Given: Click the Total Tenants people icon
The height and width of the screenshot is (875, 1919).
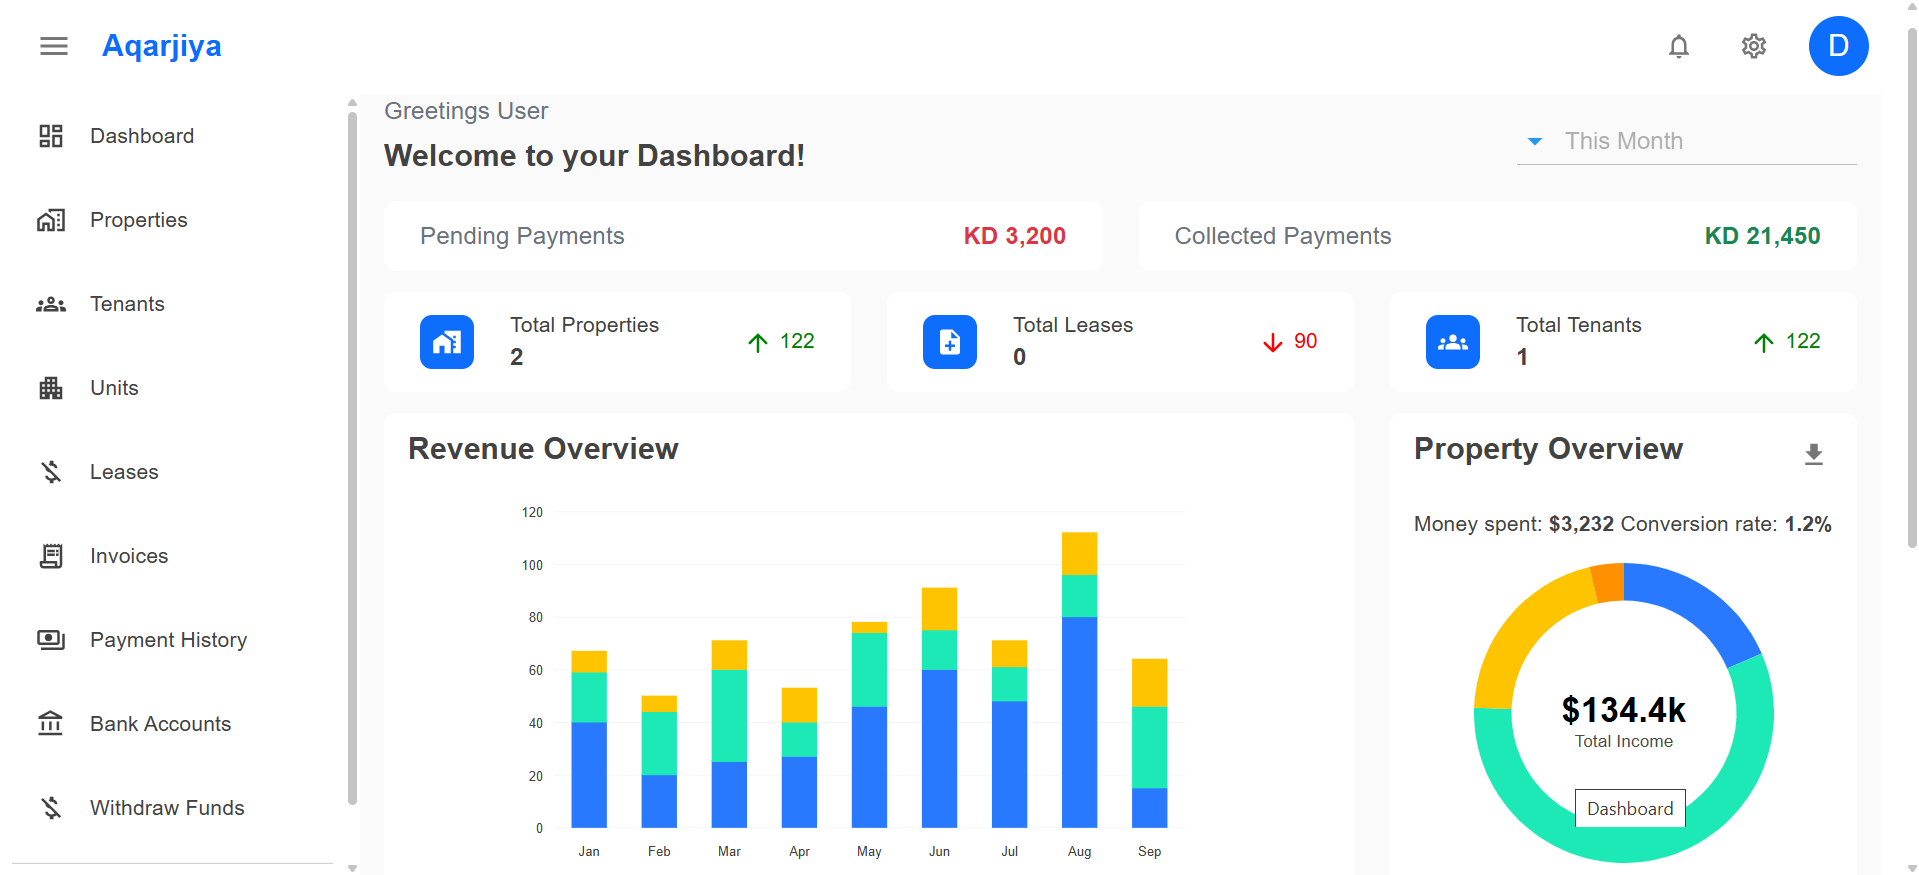Looking at the screenshot, I should pos(1453,342).
